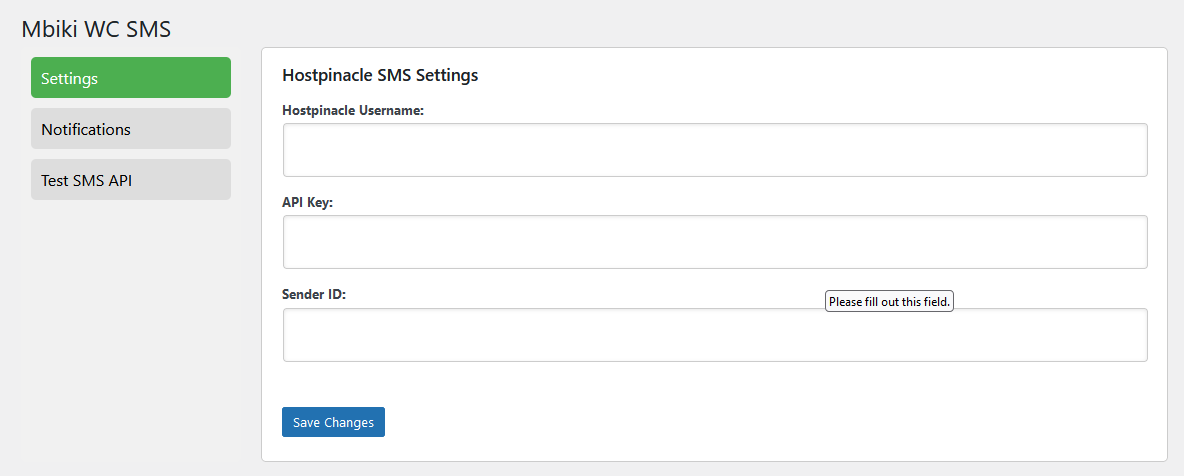Click the Hostpinacle SMS Settings heading
The height and width of the screenshot is (476, 1184).
(x=380, y=76)
